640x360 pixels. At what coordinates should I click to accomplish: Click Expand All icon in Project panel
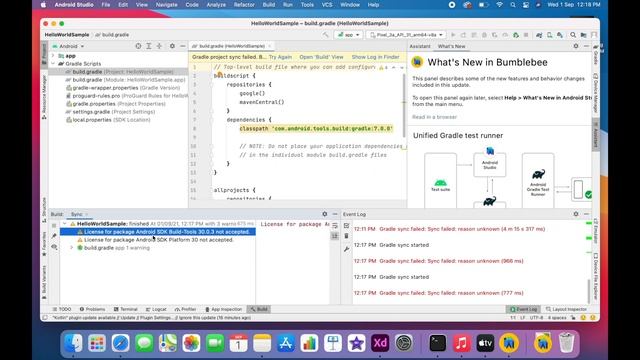coord(149,46)
